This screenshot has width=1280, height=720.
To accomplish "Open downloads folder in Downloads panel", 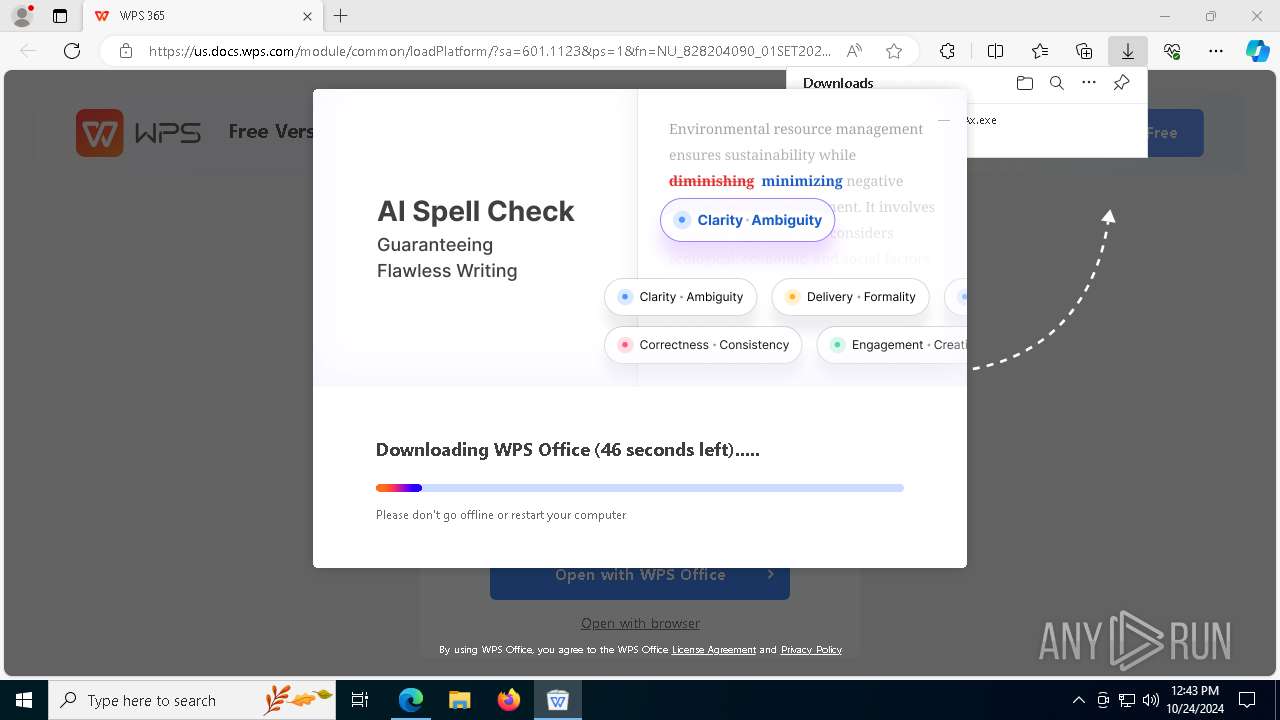I will pos(1024,83).
